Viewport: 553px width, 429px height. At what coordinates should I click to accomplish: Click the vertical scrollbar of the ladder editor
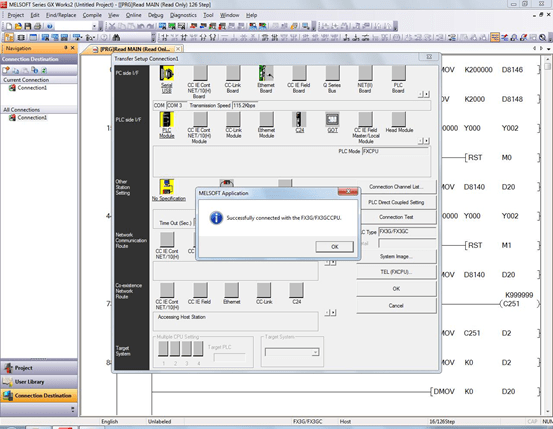coord(547,233)
